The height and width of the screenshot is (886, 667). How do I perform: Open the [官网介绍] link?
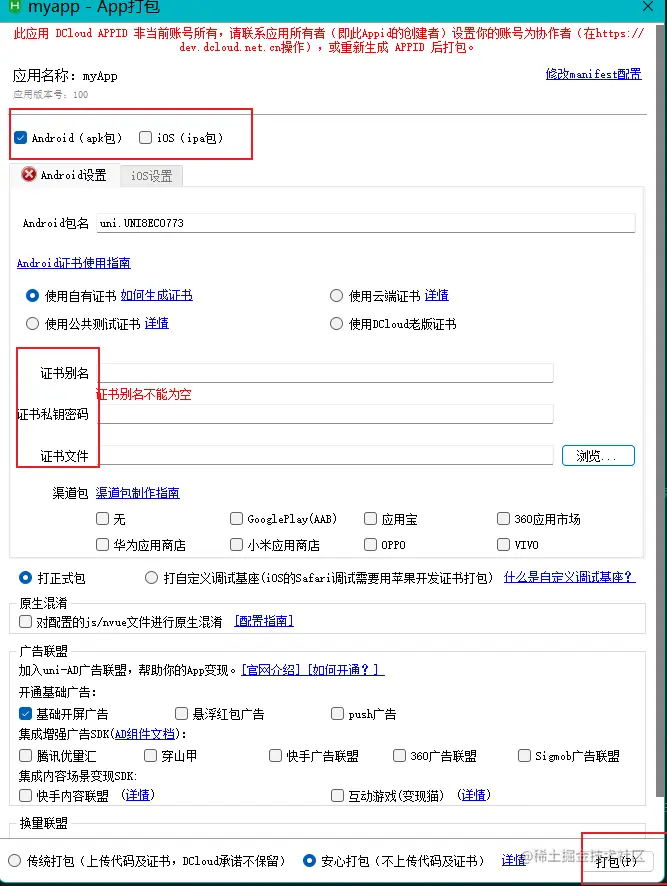[271, 670]
